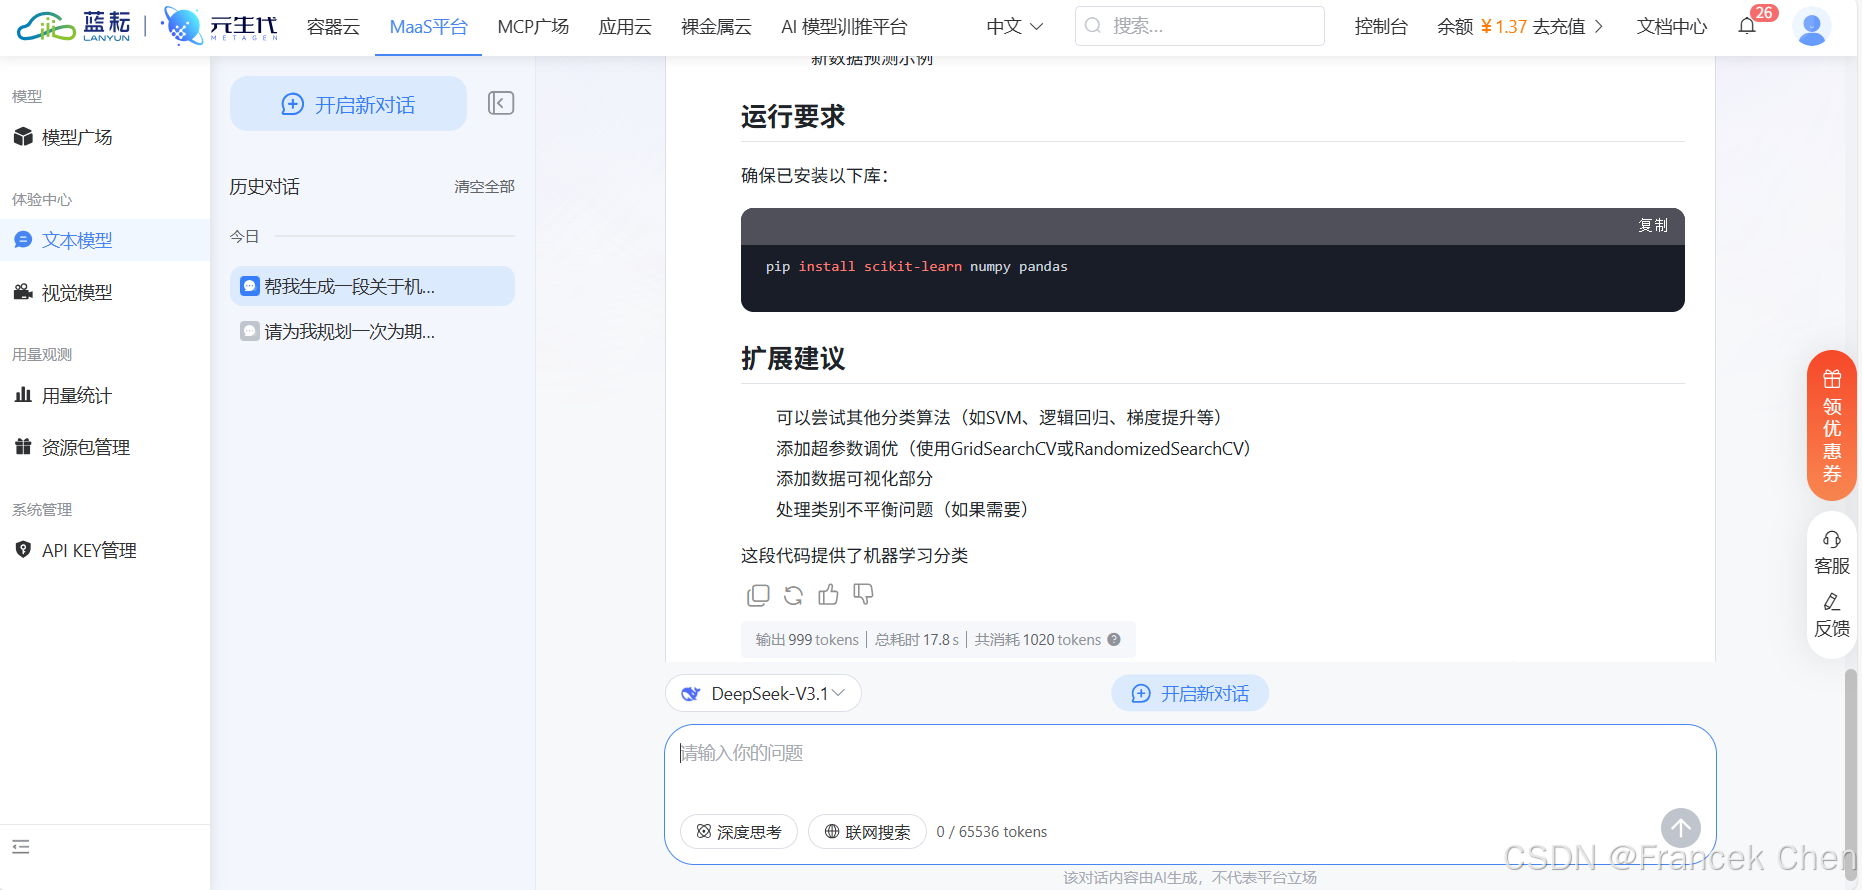Viewport: 1862px width, 890px height.
Task: Collapse the conversation history panel
Action: pyautogui.click(x=501, y=103)
